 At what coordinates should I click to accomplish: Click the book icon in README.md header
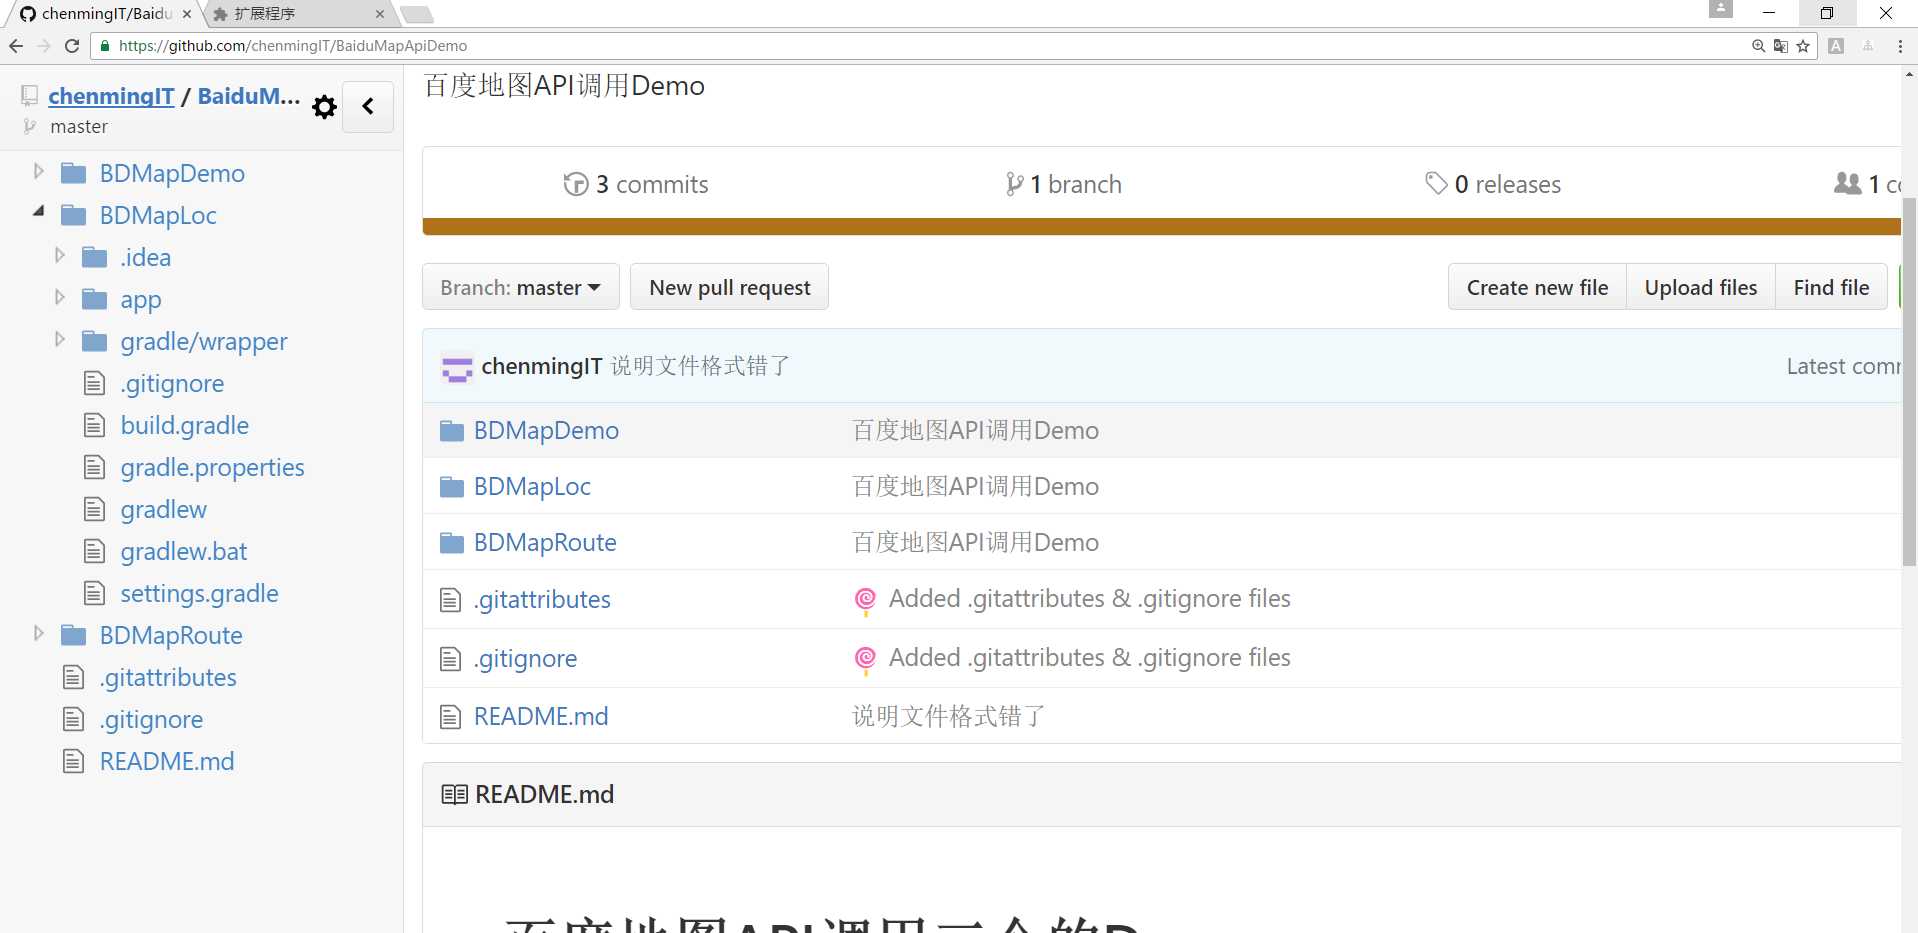coord(454,795)
